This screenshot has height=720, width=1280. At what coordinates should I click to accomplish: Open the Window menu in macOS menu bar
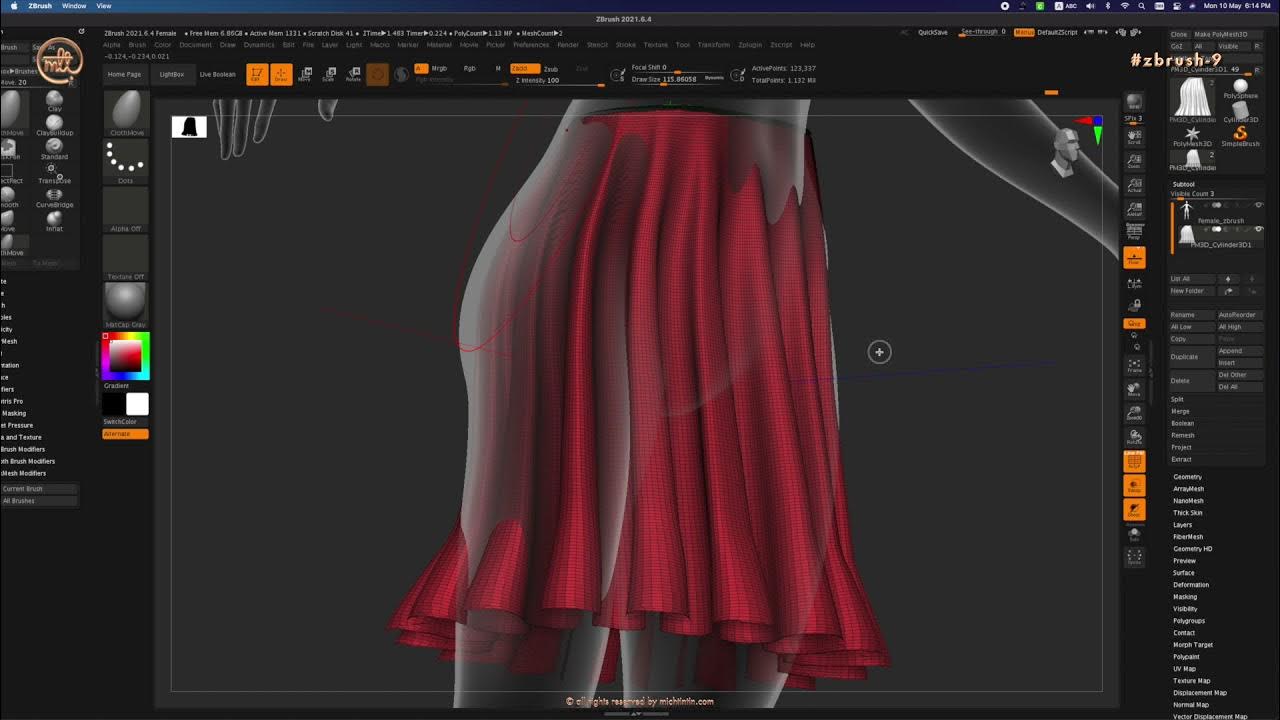pyautogui.click(x=74, y=6)
